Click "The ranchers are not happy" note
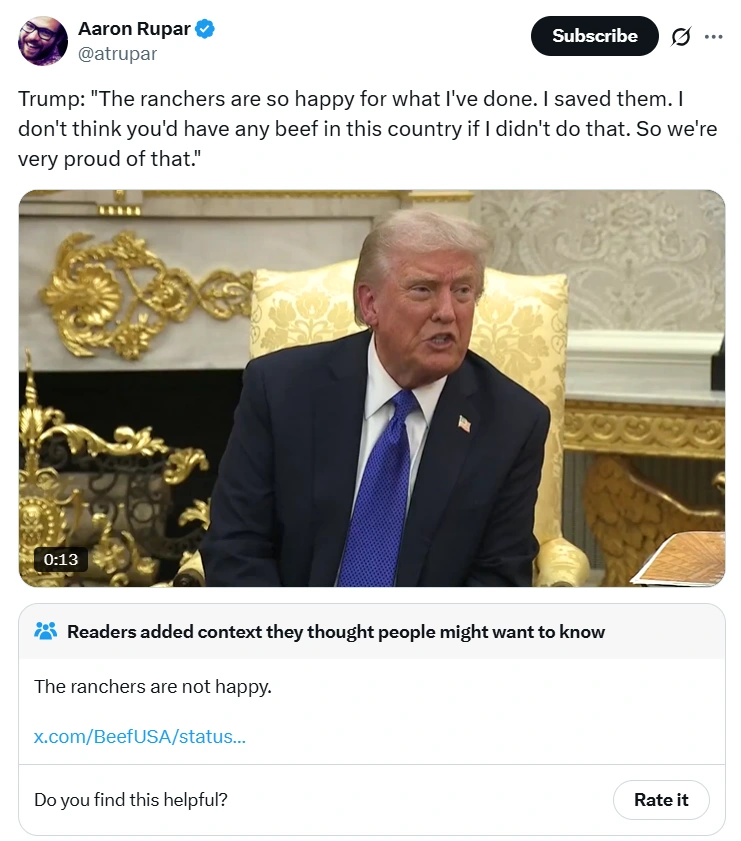The height and width of the screenshot is (841, 741). pyautogui.click(x=153, y=686)
